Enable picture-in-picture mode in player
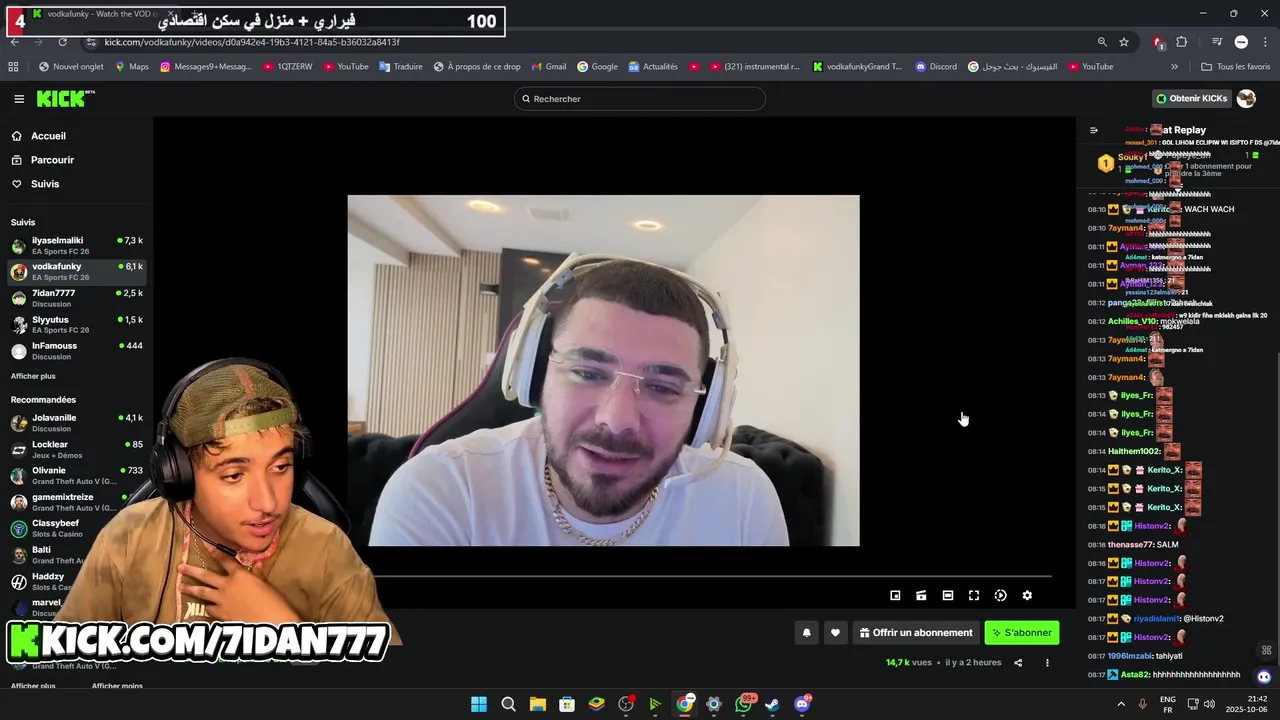1280x720 pixels. 895,595
